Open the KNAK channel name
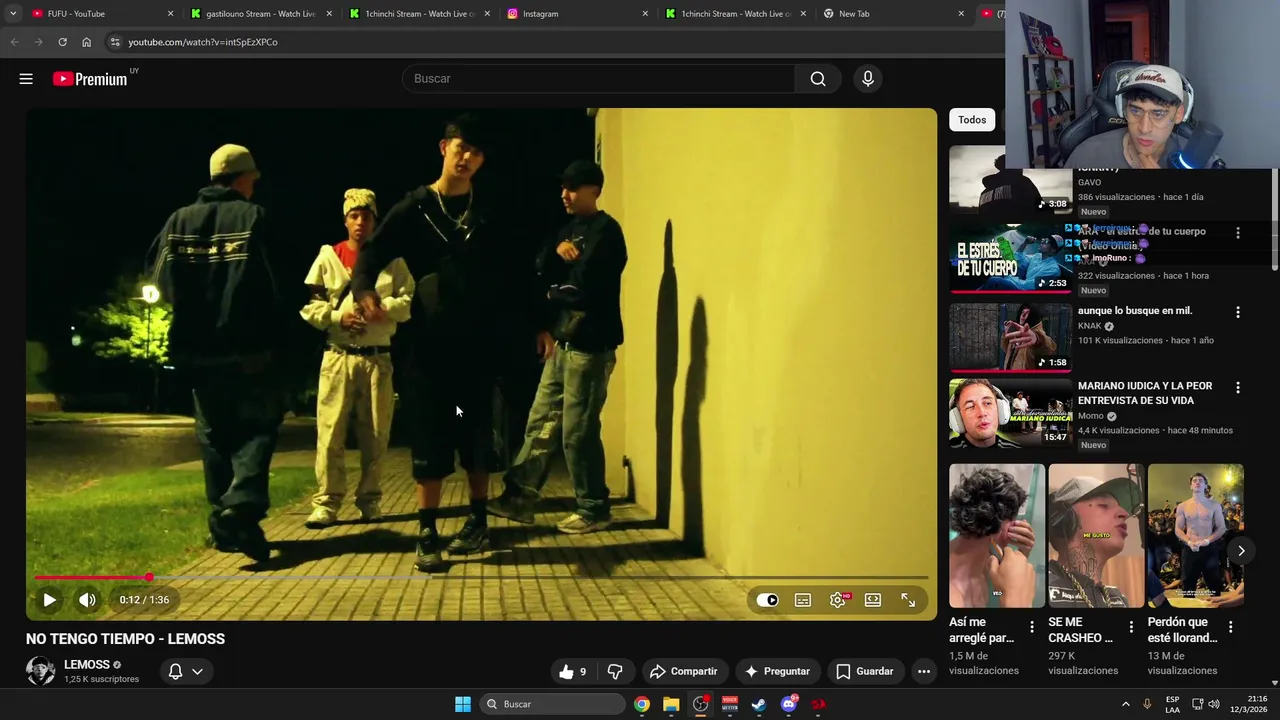Screen dimensions: 1280x720 point(1089,326)
